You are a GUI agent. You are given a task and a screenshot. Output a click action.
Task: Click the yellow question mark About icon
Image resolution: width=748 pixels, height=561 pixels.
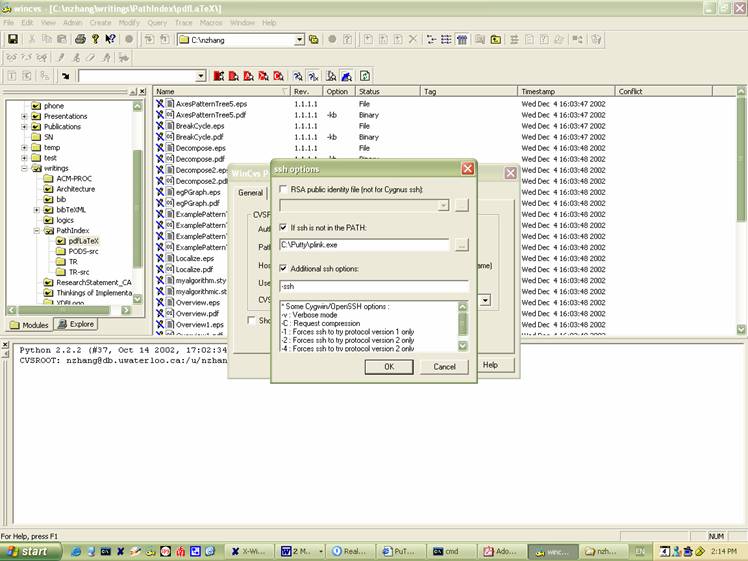point(96,40)
